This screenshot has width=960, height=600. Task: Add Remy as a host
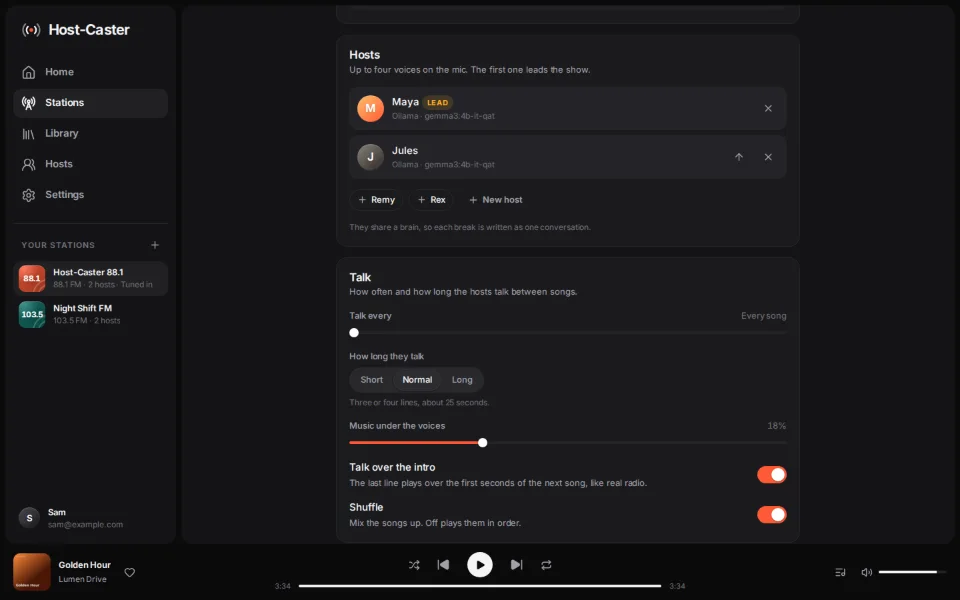377,200
